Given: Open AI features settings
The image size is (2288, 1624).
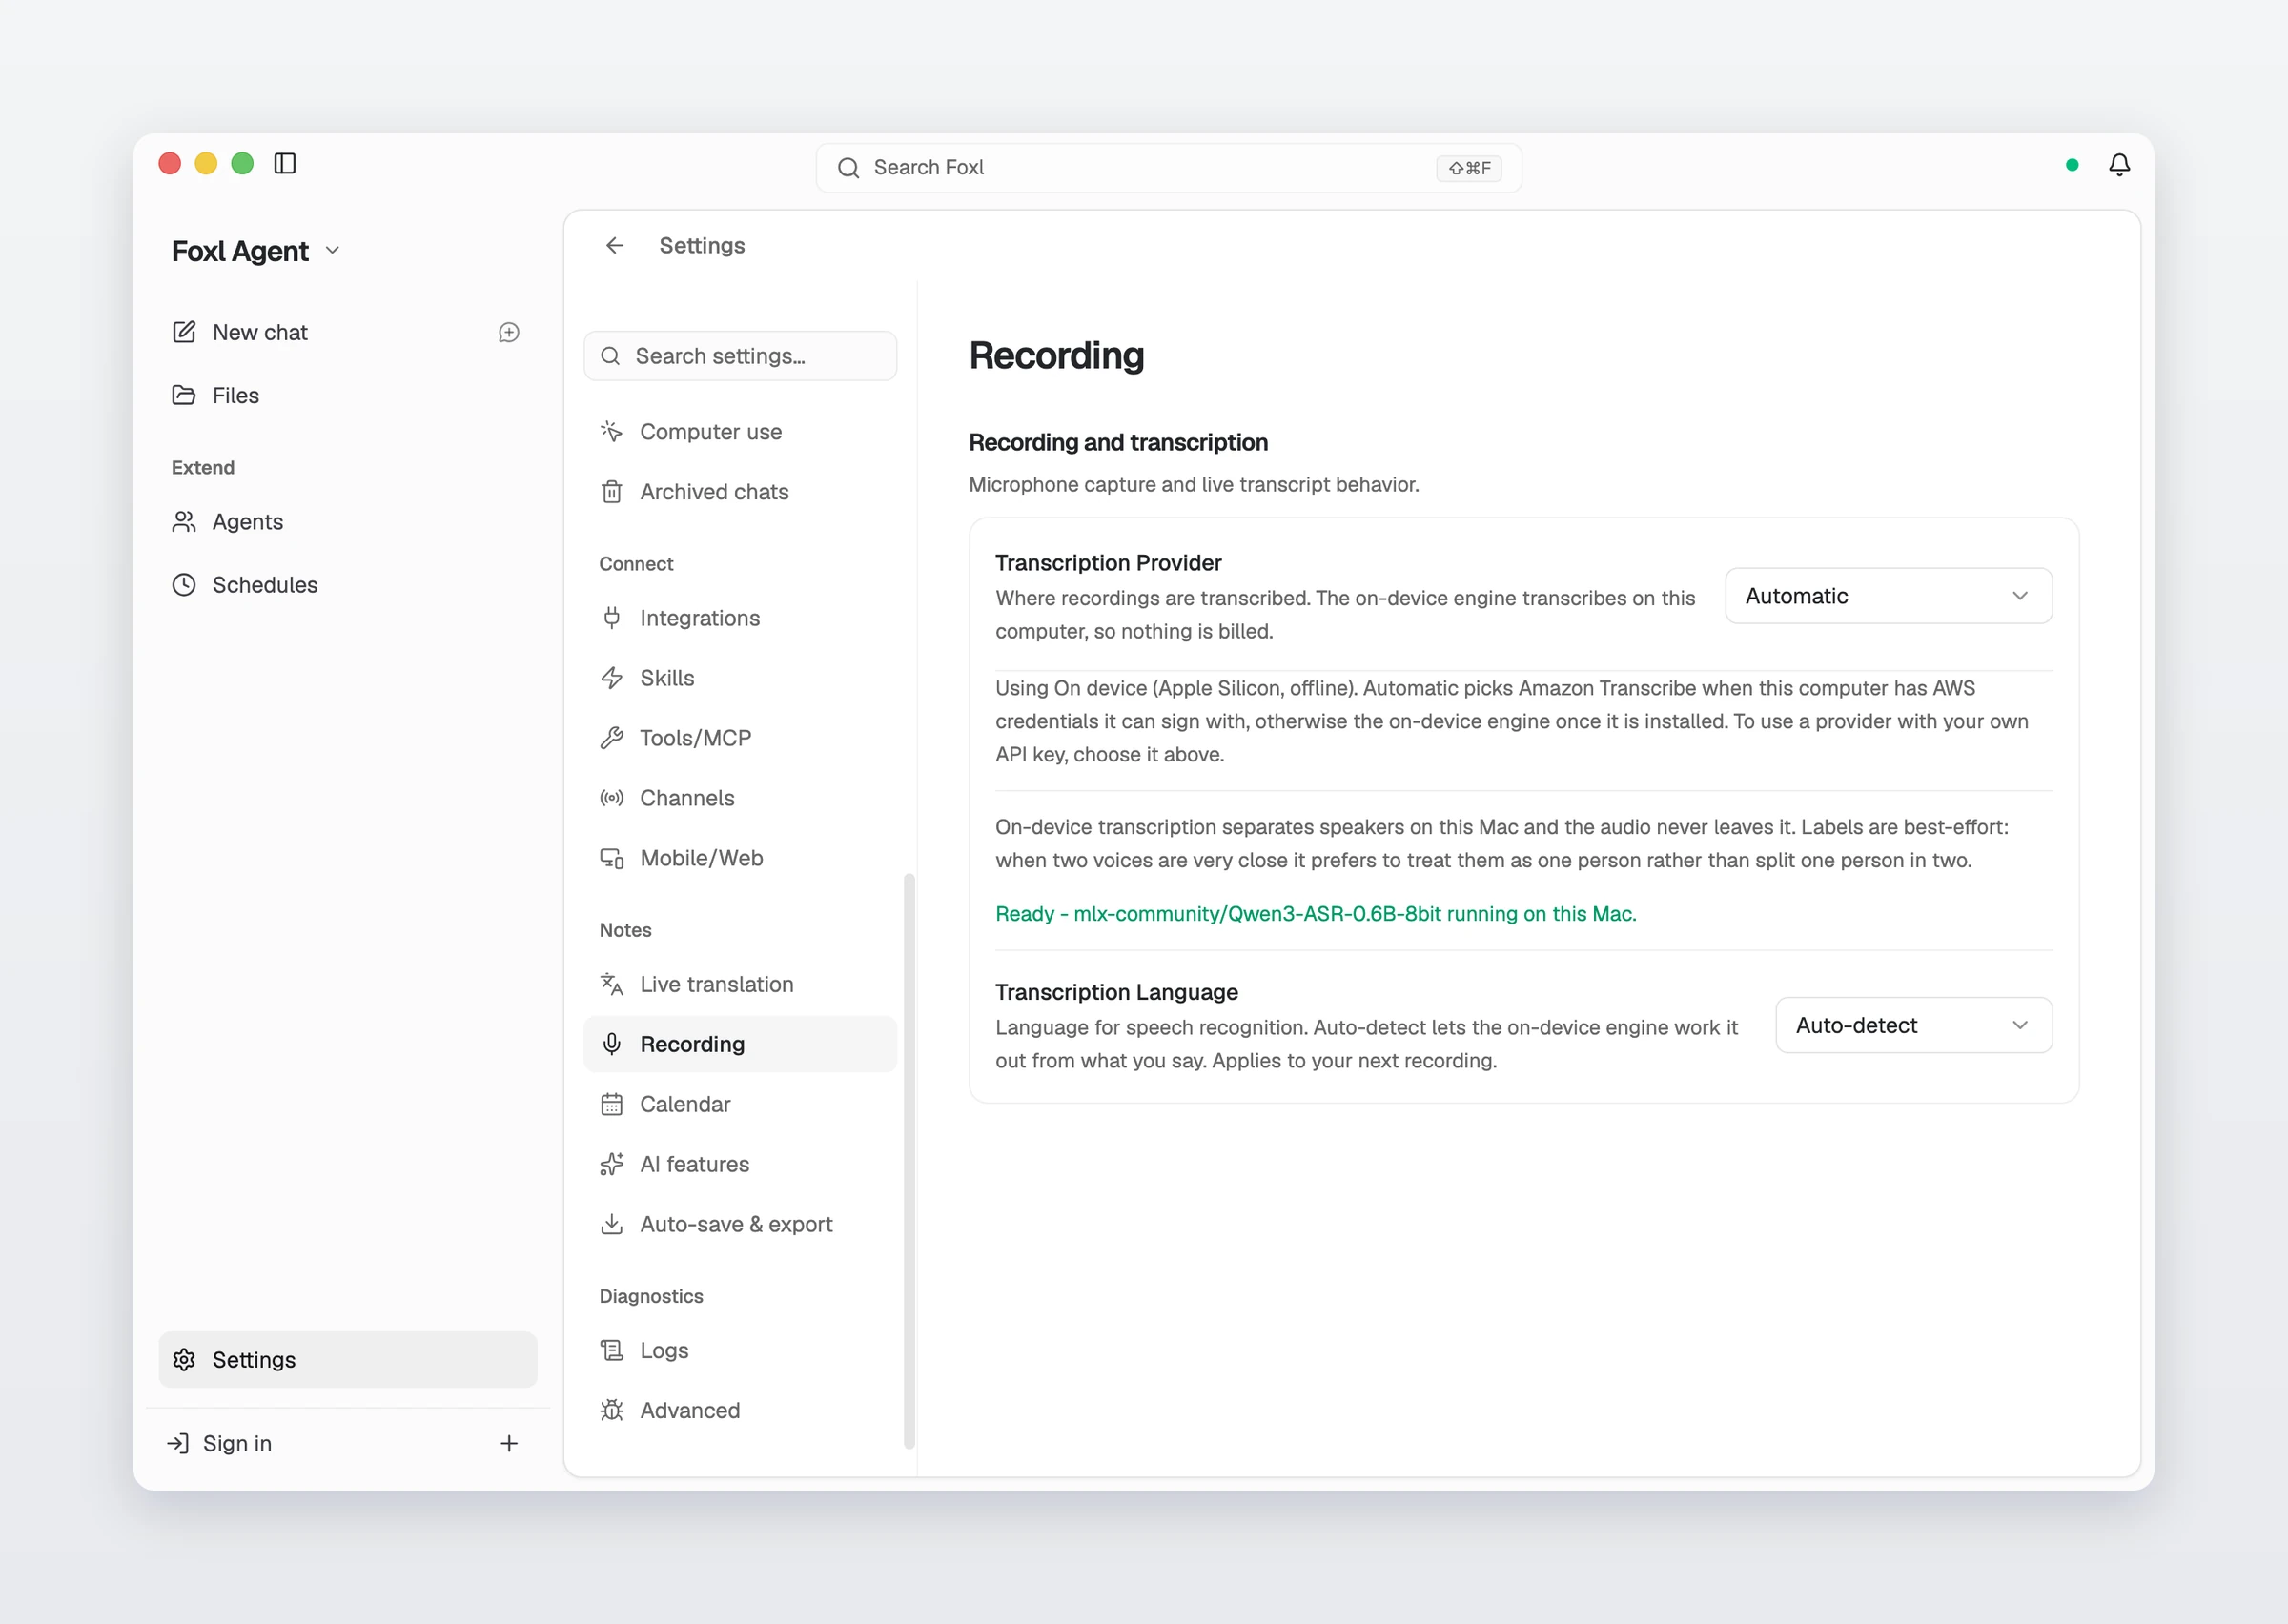Looking at the screenshot, I should click(x=740, y=1164).
